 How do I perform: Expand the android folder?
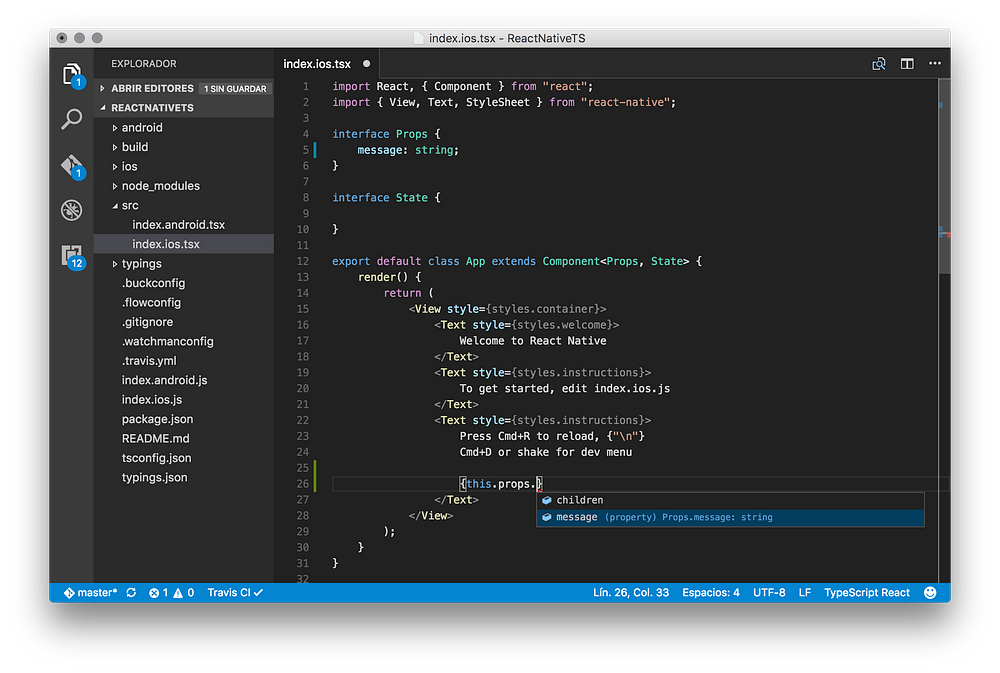(184, 128)
